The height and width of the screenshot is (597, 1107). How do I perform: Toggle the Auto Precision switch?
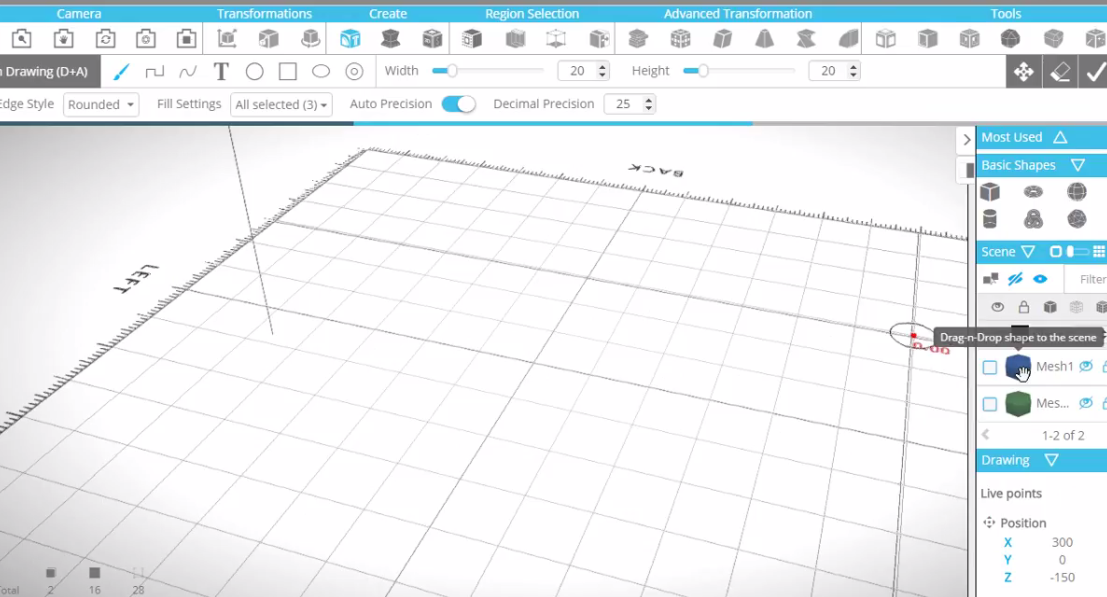point(458,104)
